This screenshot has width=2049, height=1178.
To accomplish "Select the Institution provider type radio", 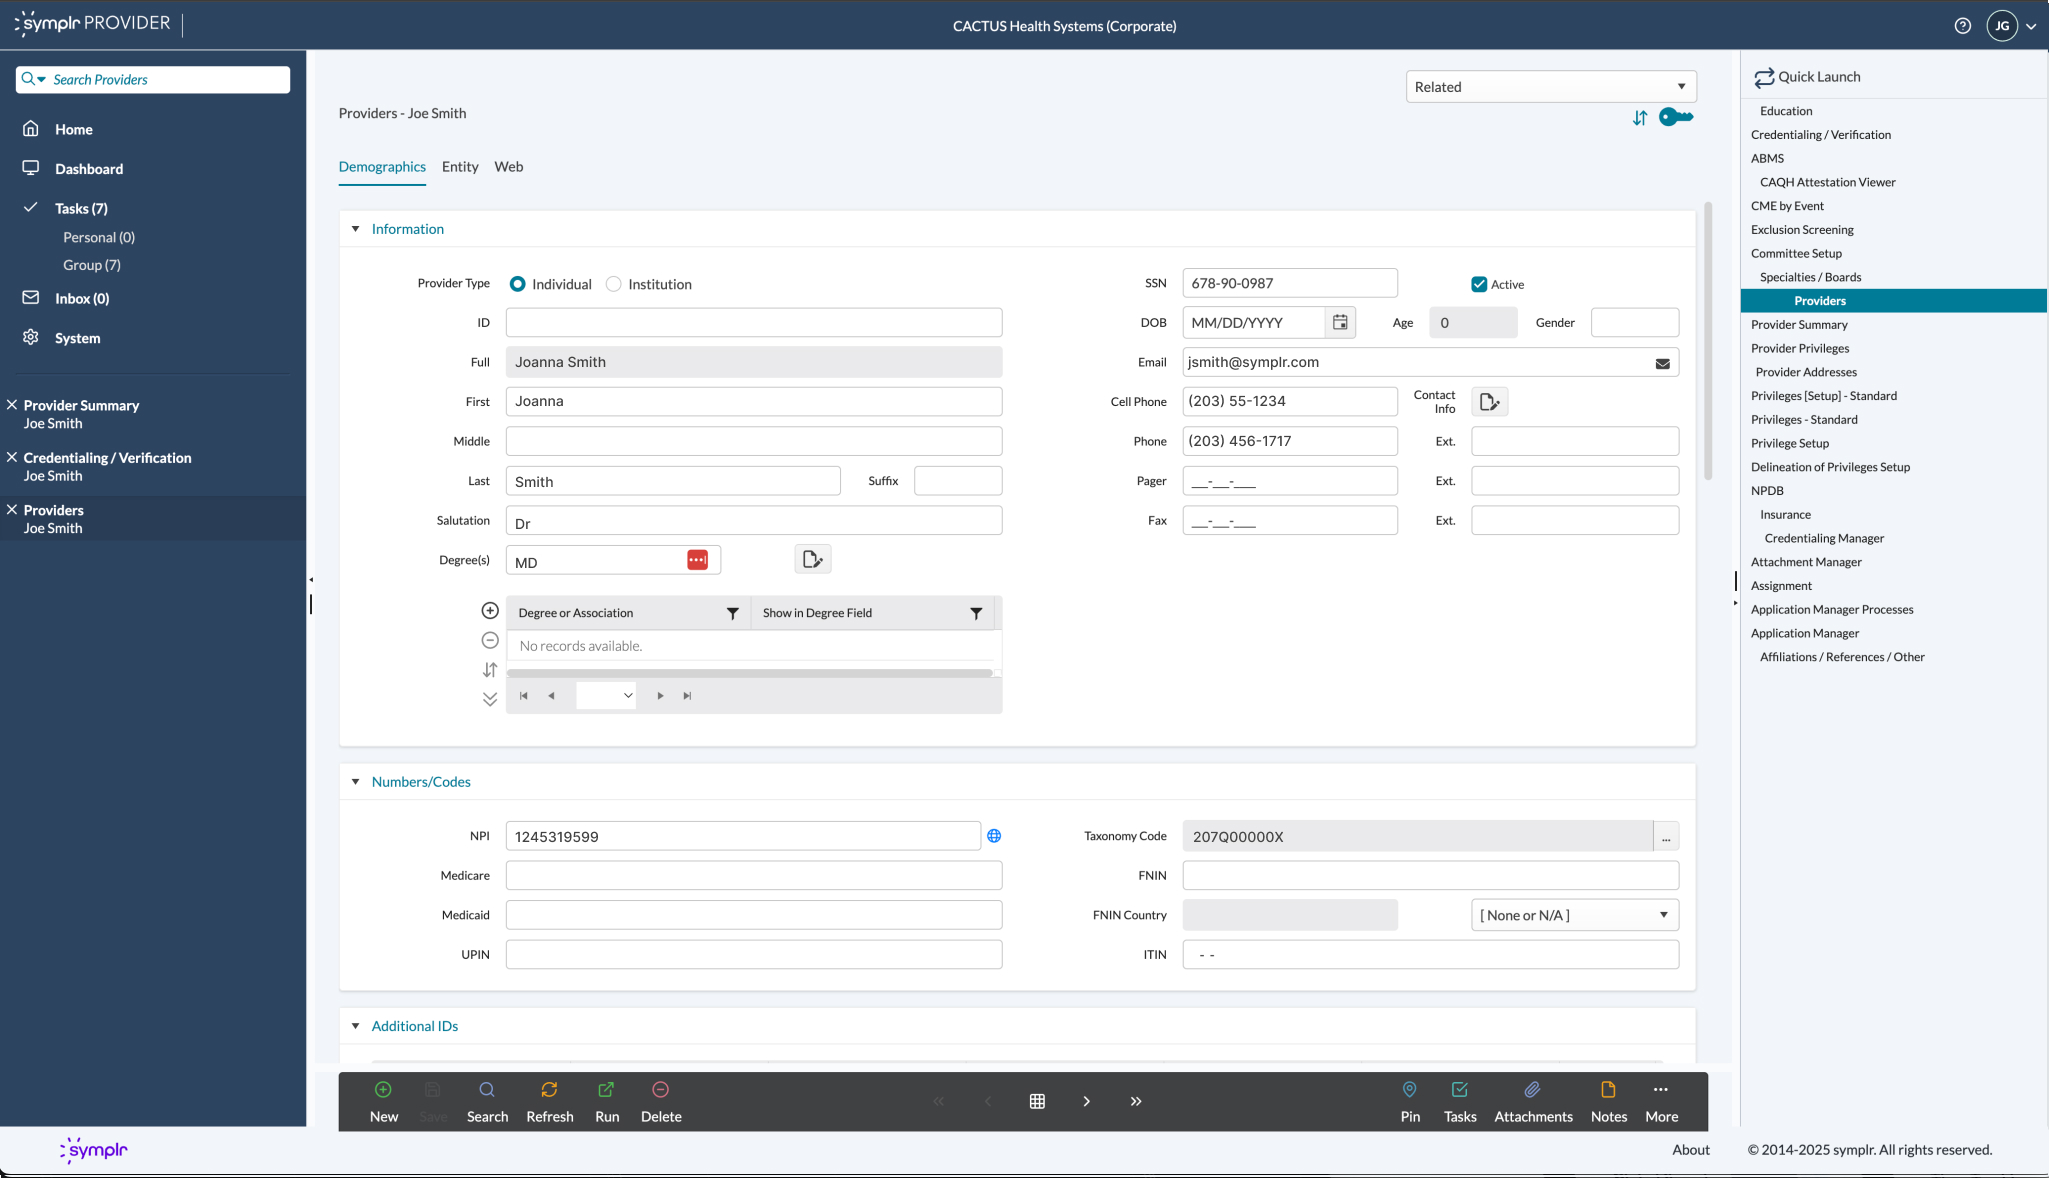I will point(614,284).
